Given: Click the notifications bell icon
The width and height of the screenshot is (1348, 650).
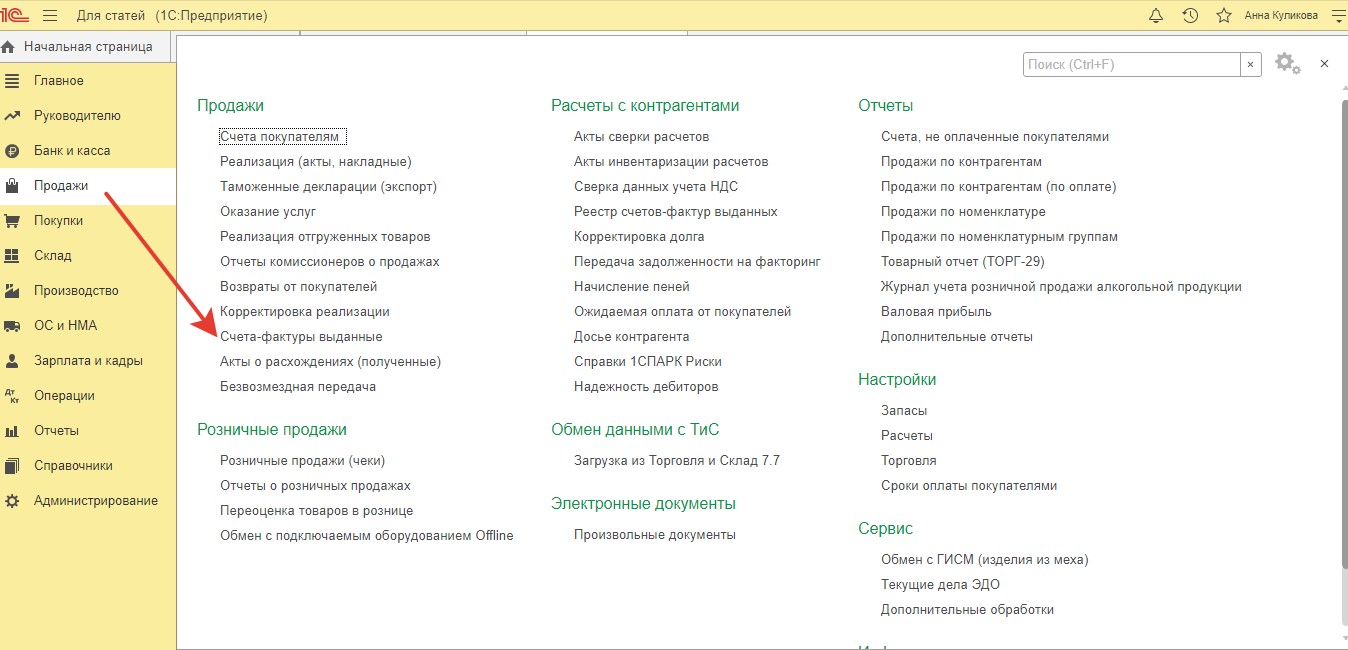Looking at the screenshot, I should coord(1156,16).
